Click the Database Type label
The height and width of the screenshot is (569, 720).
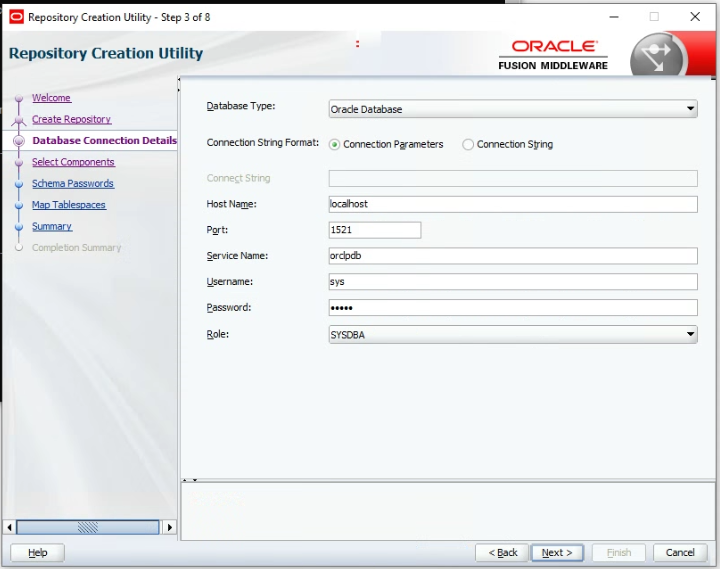pyautogui.click(x=241, y=106)
